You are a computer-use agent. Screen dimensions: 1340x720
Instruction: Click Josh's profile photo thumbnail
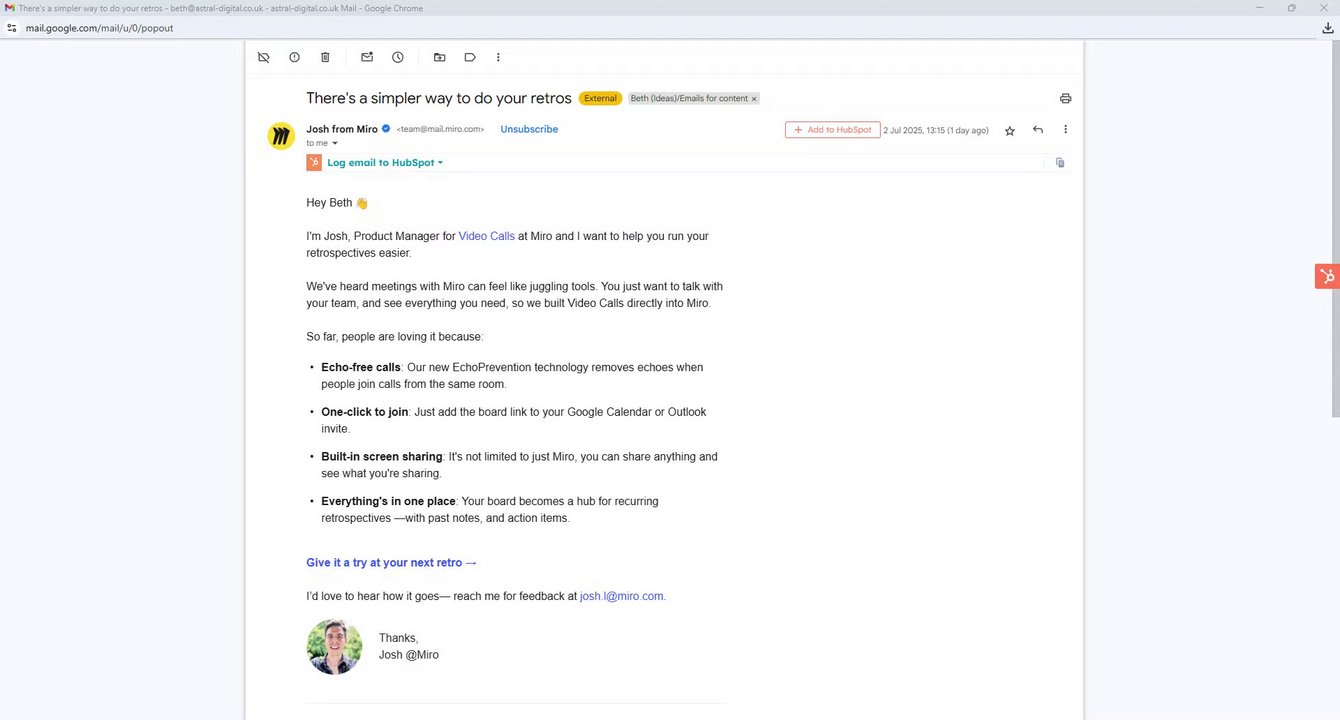(334, 646)
